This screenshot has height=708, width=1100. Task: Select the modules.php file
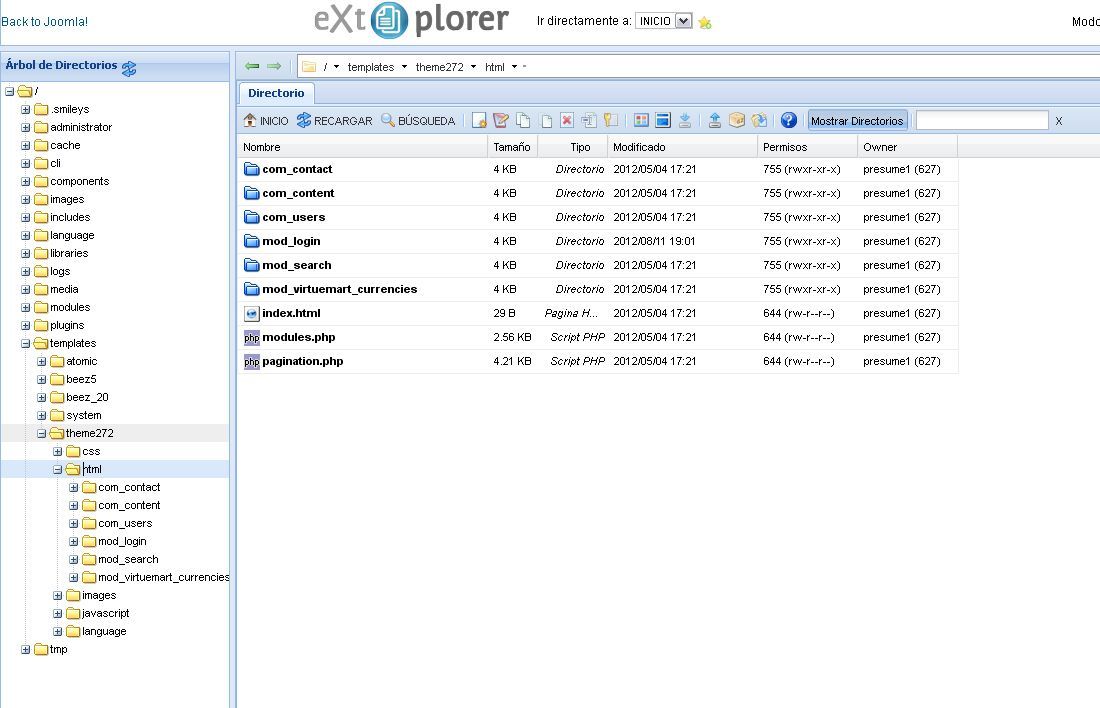click(x=597, y=337)
